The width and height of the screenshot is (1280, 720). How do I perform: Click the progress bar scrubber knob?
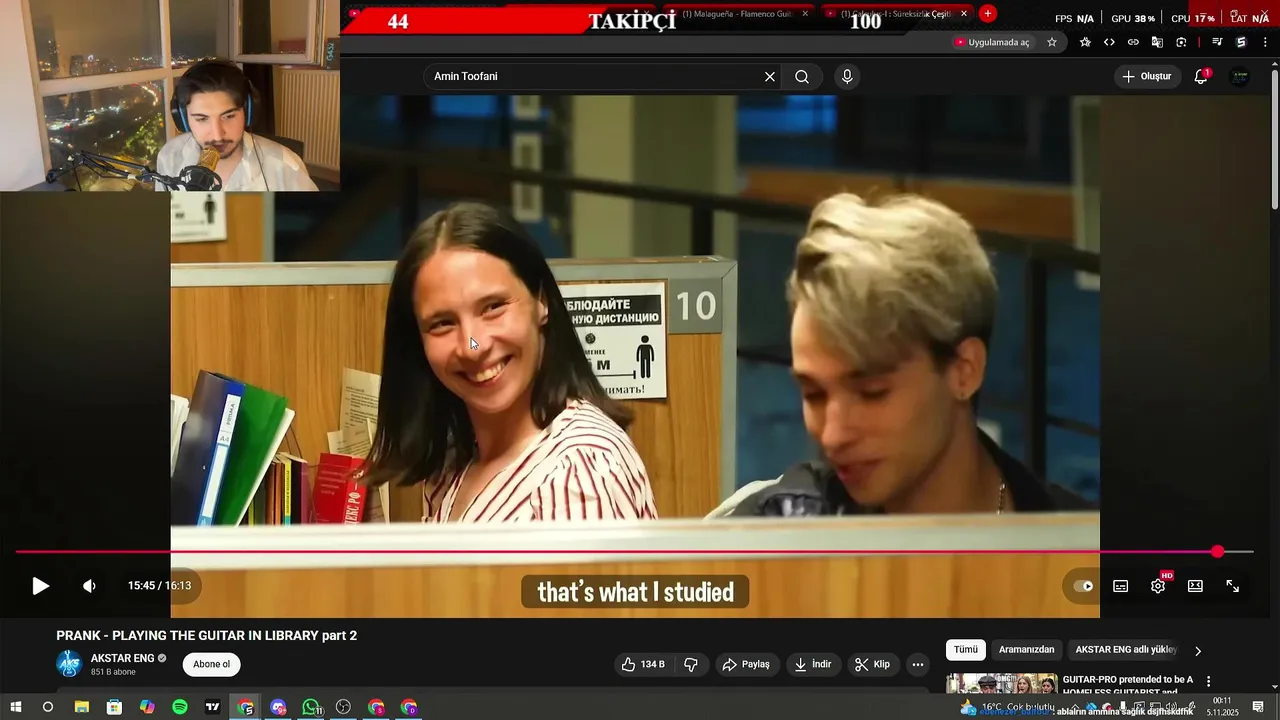(1217, 552)
